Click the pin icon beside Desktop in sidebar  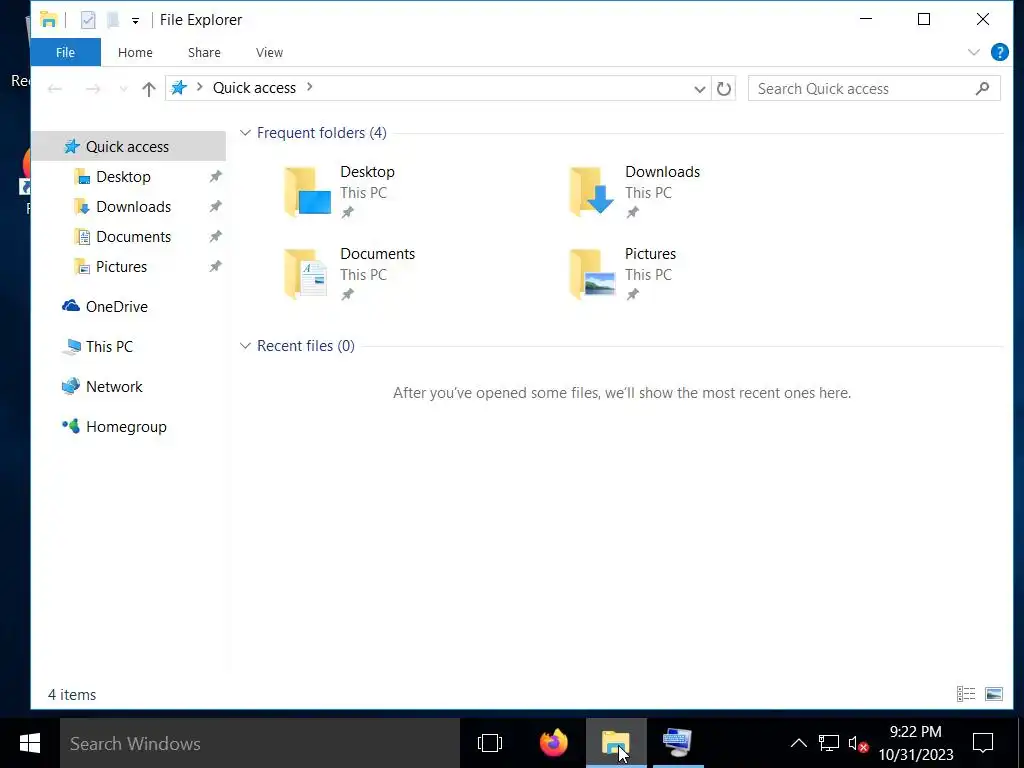click(x=215, y=176)
